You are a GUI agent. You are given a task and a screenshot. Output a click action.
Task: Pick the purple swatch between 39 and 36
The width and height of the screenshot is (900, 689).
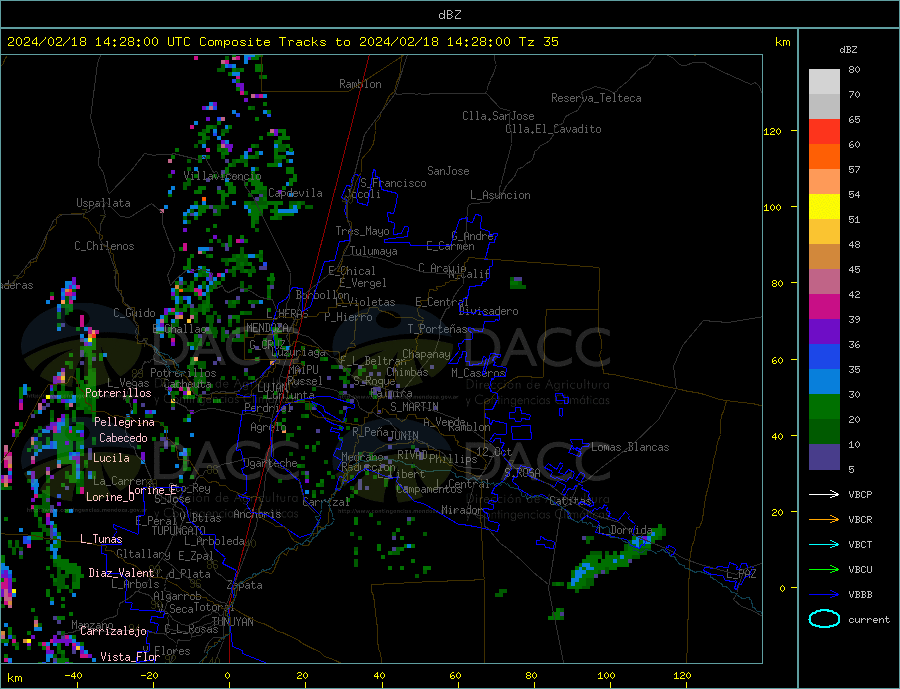pos(824,332)
